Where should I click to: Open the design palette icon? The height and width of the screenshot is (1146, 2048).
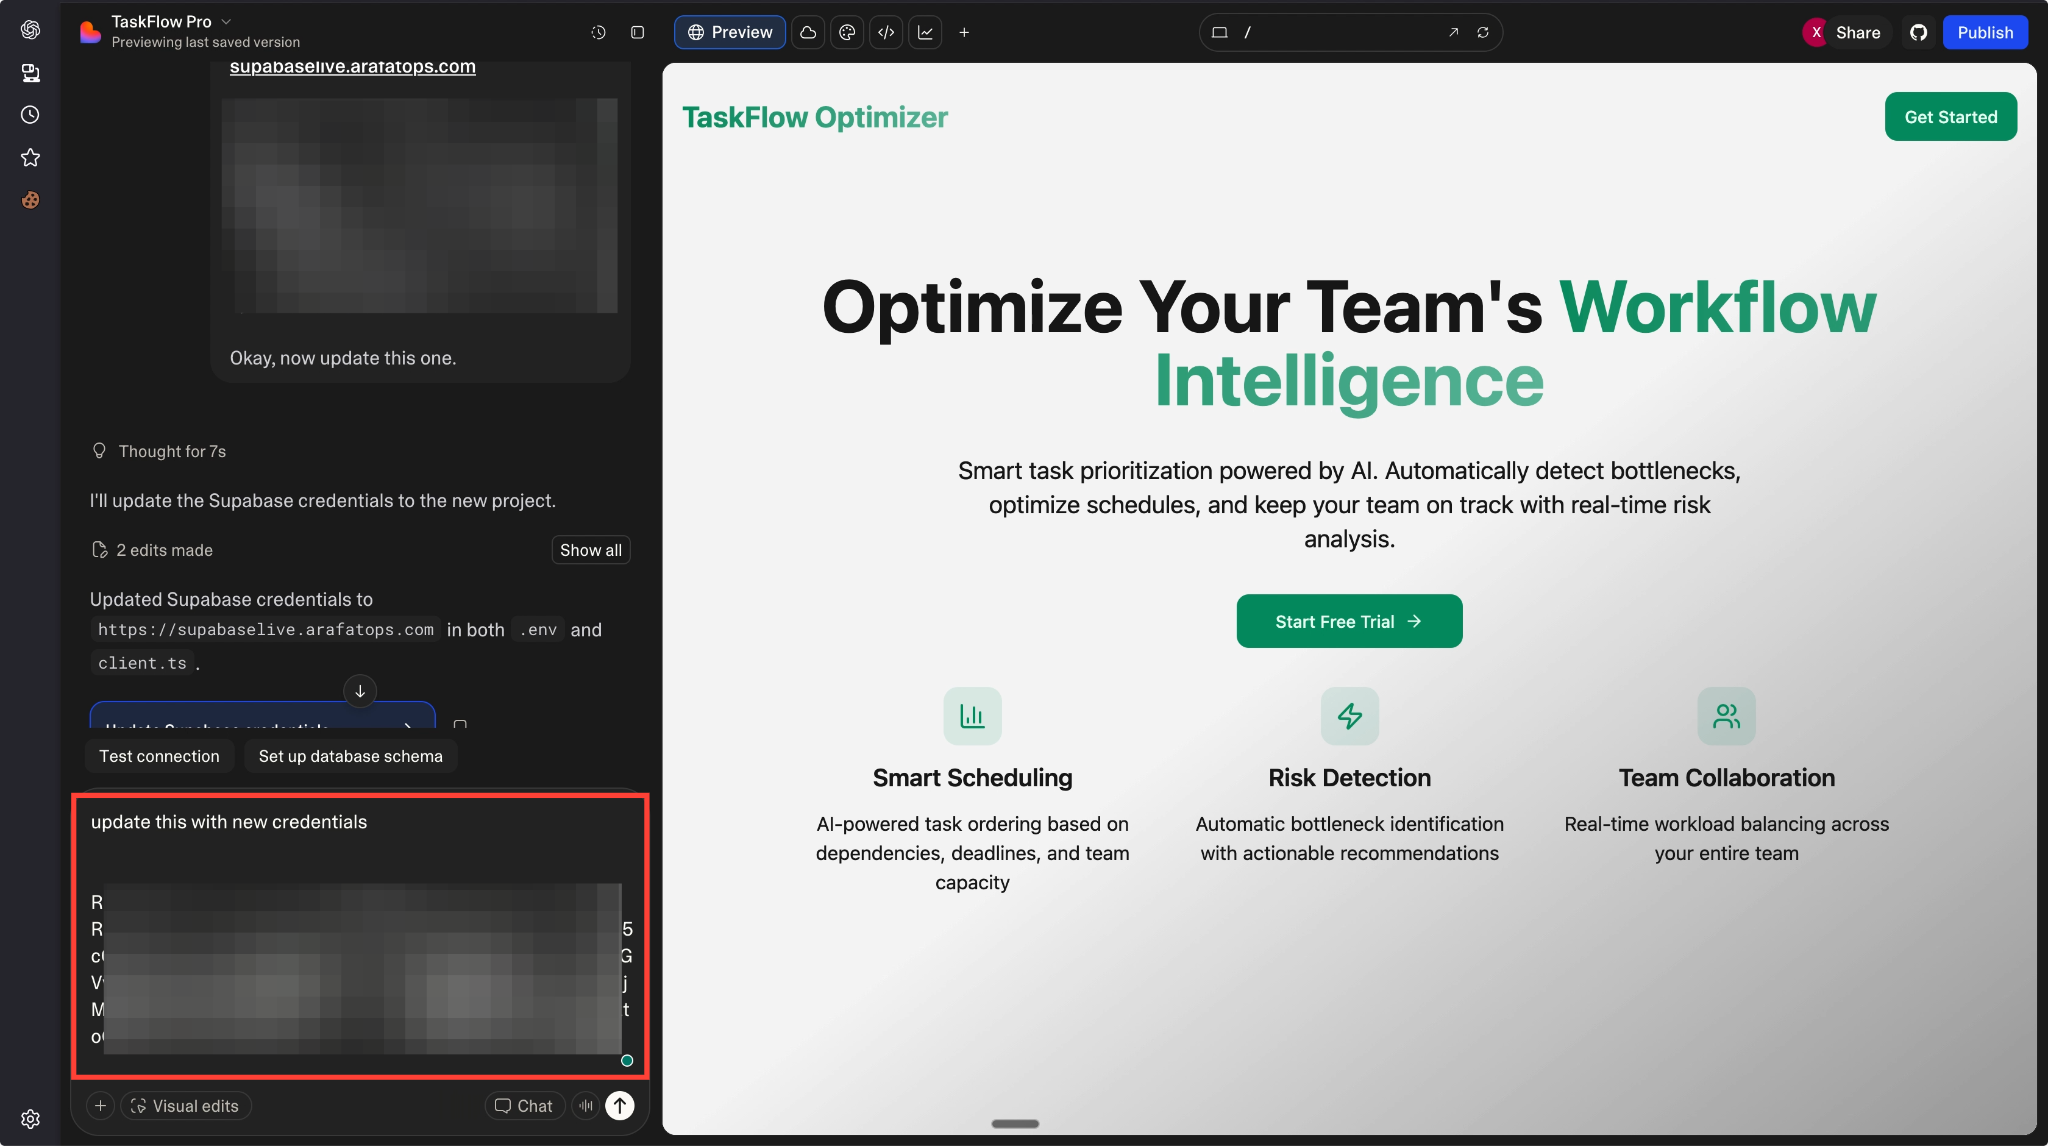pyautogui.click(x=847, y=32)
